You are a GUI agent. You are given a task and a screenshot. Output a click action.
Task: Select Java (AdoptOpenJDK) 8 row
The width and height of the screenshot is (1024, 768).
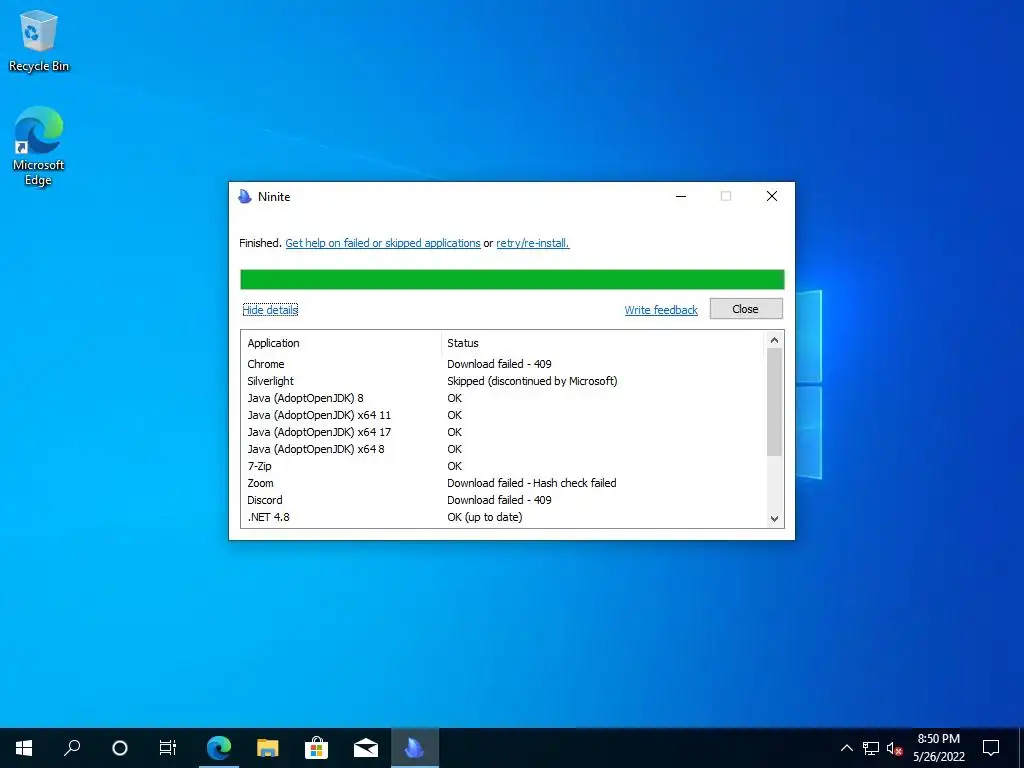click(503, 398)
